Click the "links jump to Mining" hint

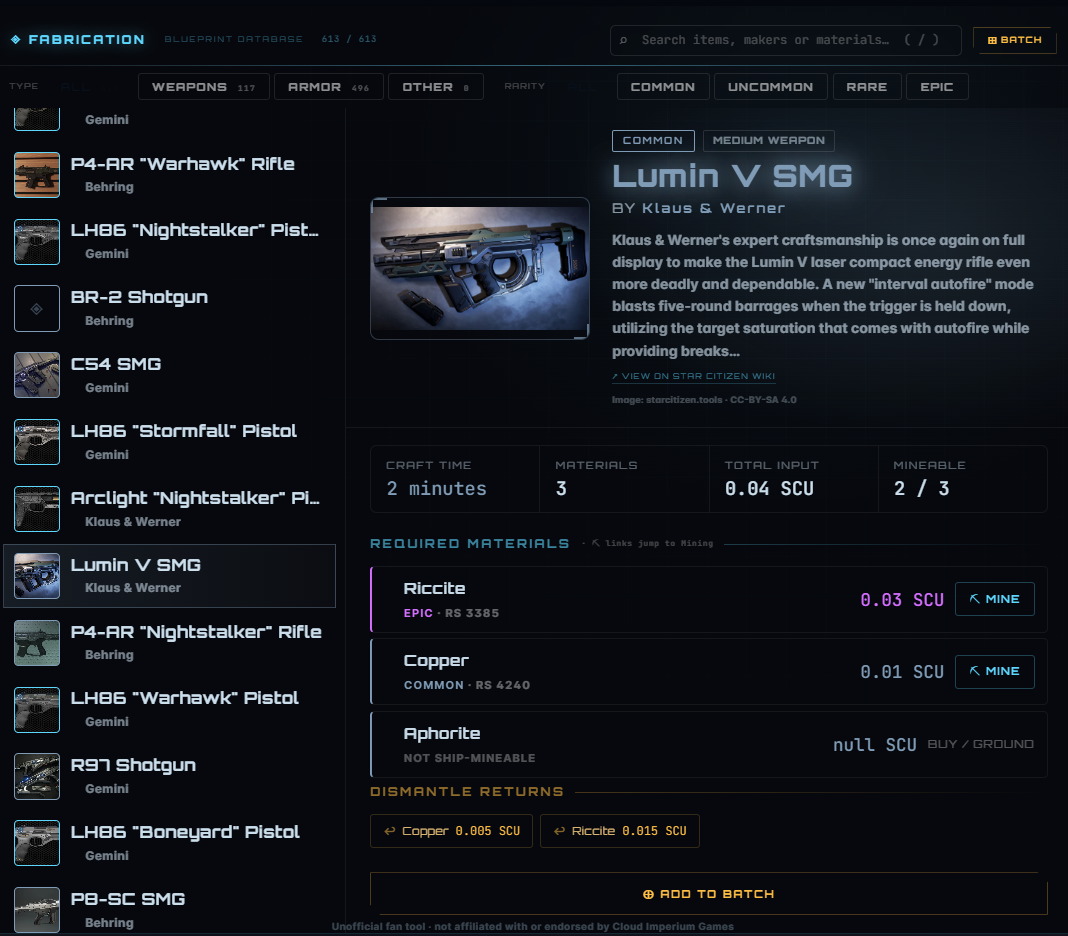[652, 543]
